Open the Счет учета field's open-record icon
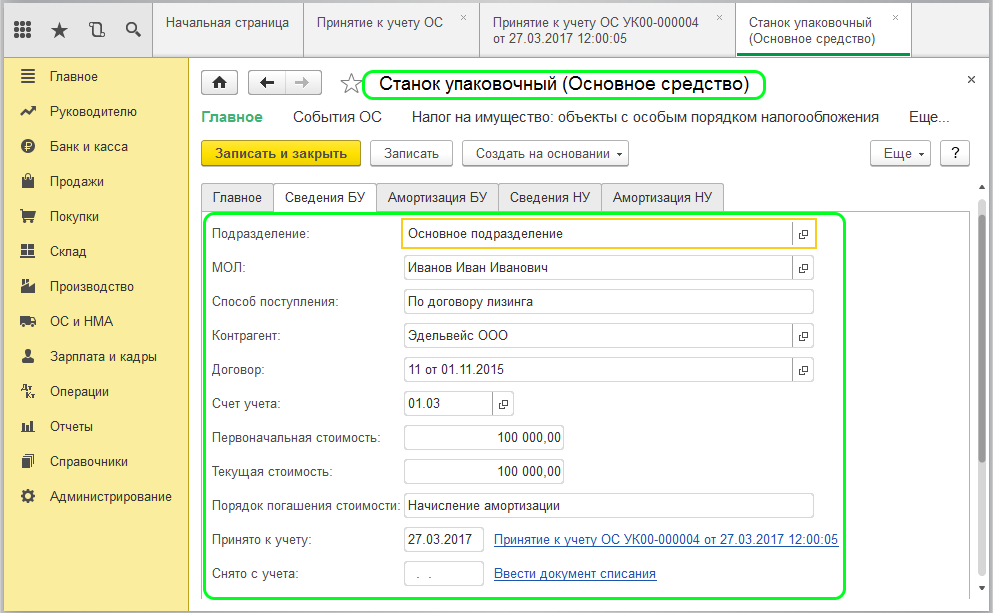Screen dimensions: 993x613 (503, 404)
